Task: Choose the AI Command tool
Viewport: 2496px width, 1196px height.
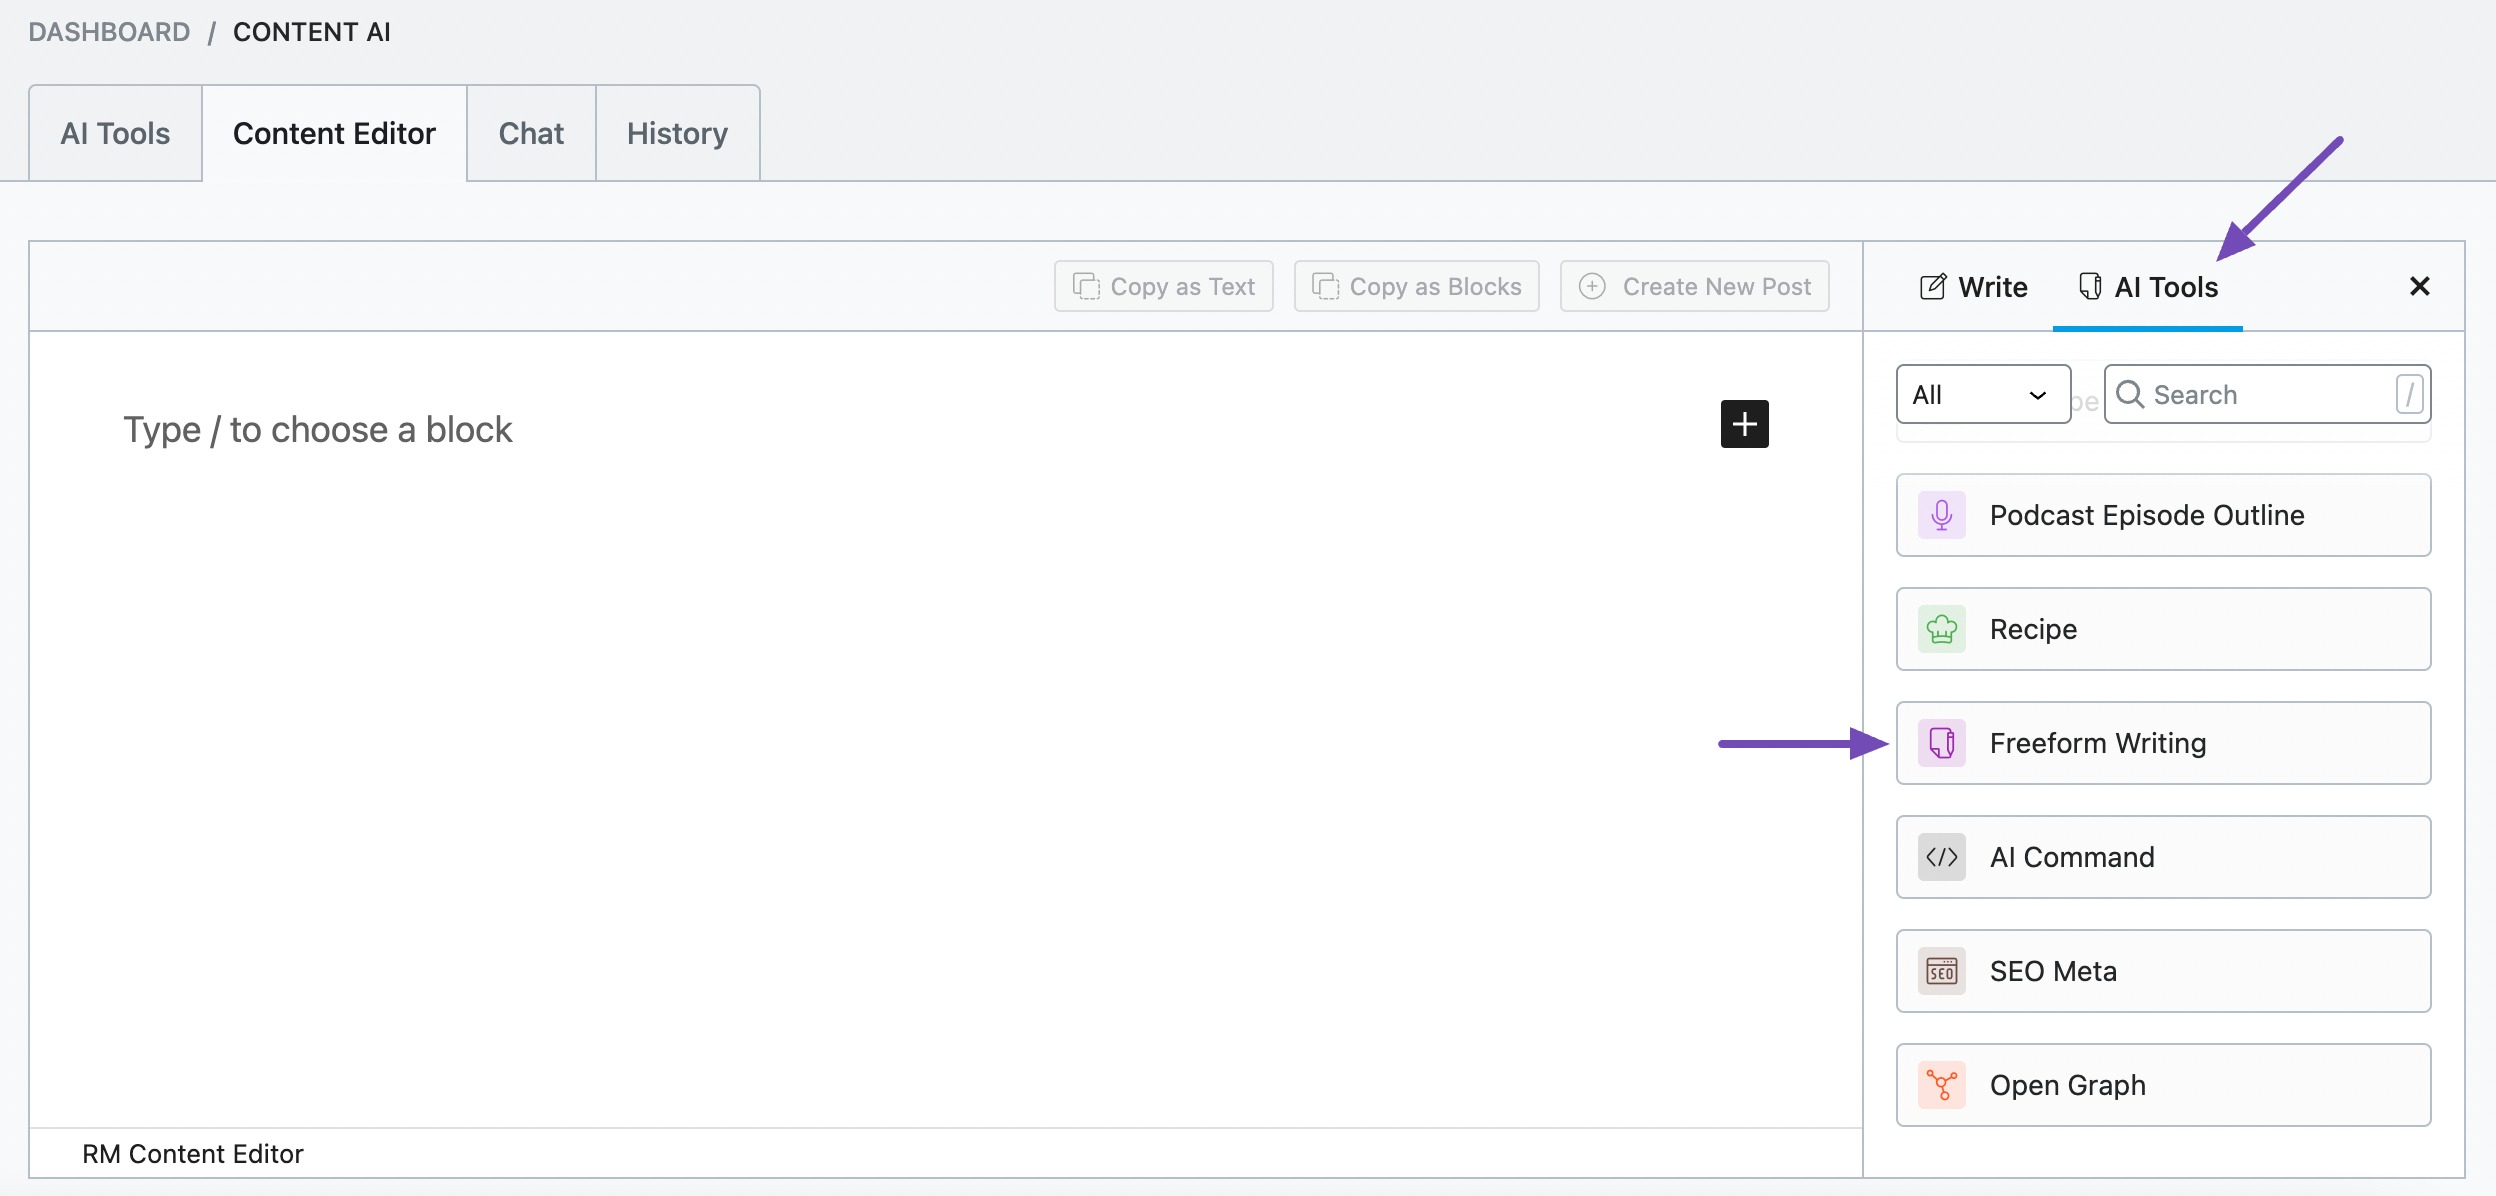Action: pyautogui.click(x=2163, y=857)
